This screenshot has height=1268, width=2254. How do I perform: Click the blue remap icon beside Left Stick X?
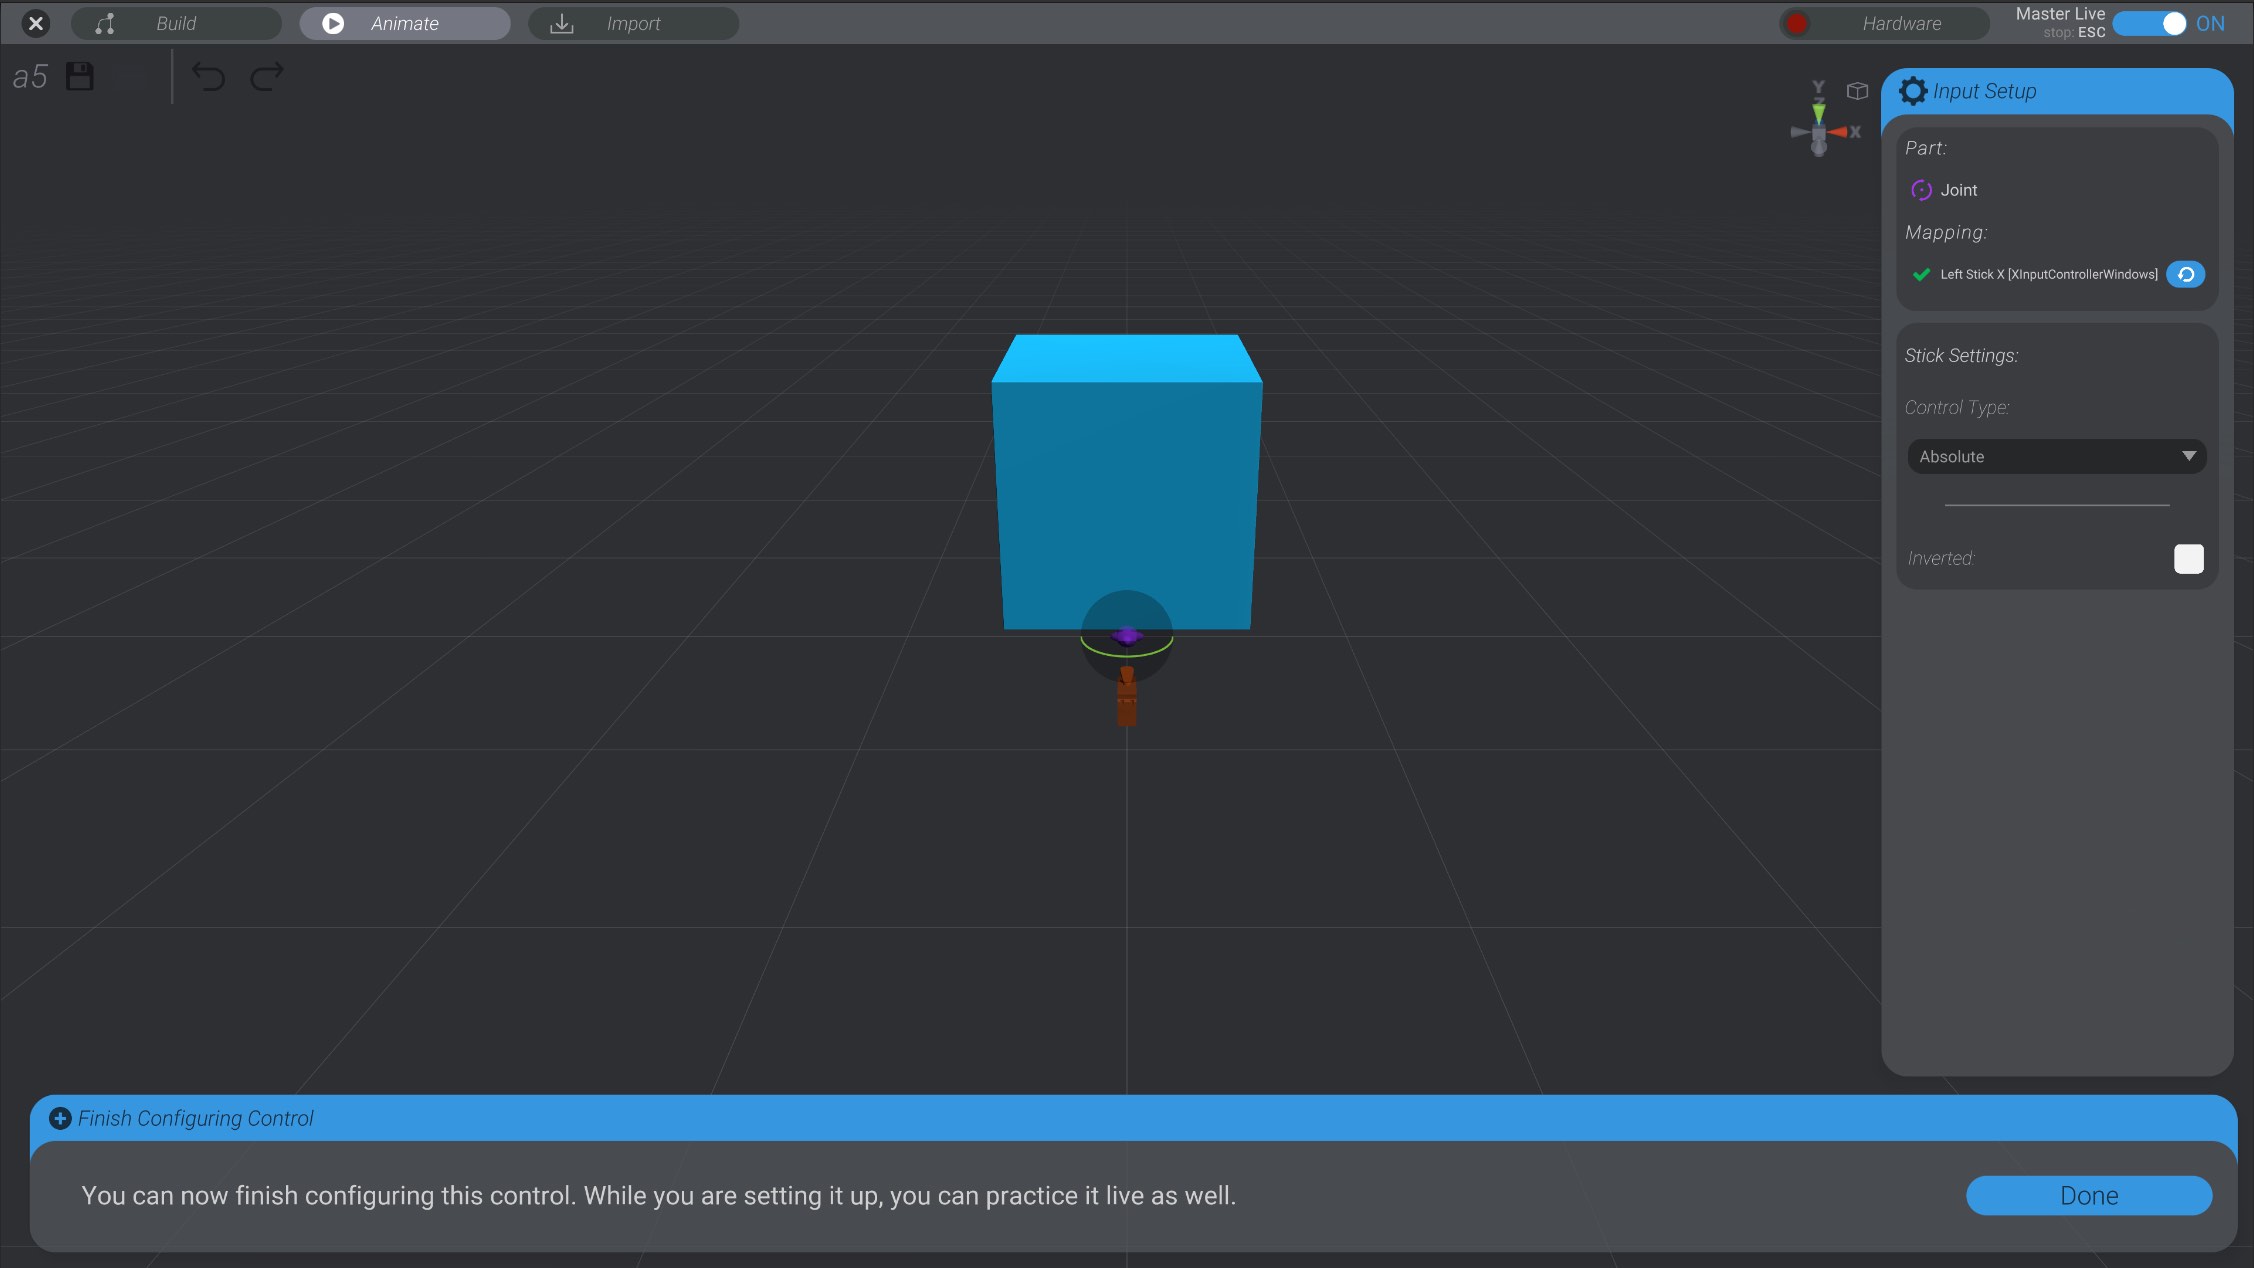[x=2186, y=274]
